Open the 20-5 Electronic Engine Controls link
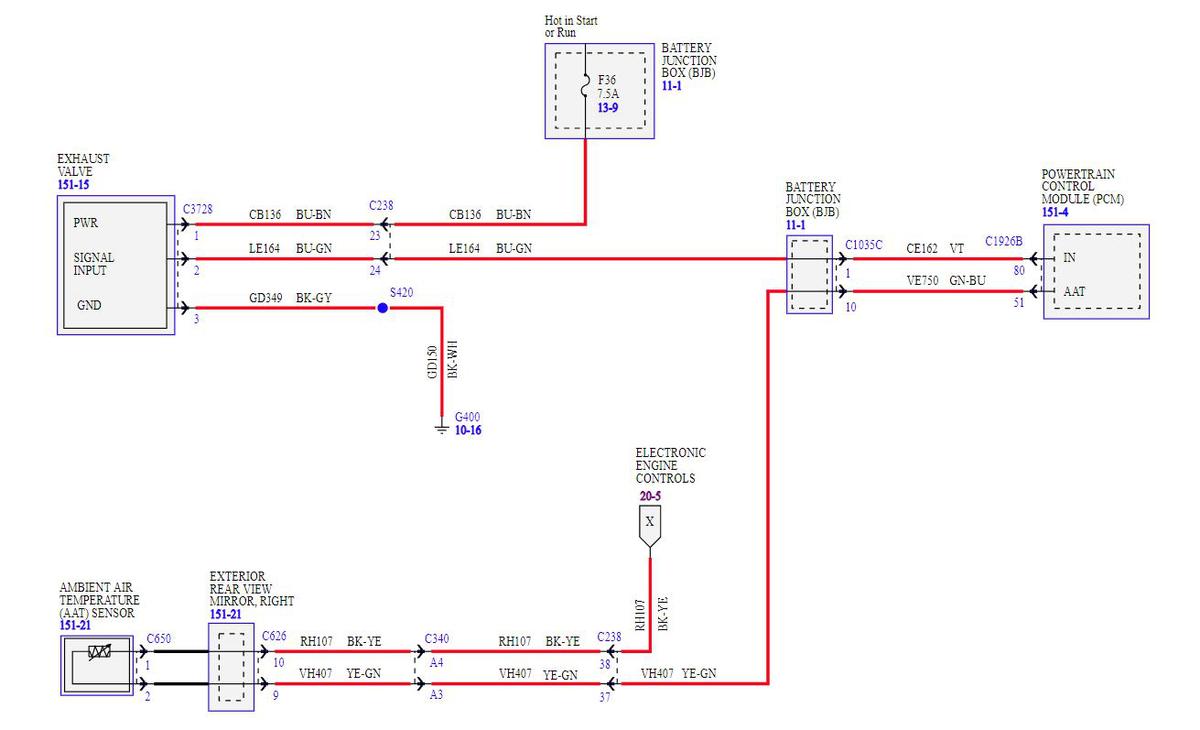1200x730 pixels. click(x=650, y=495)
